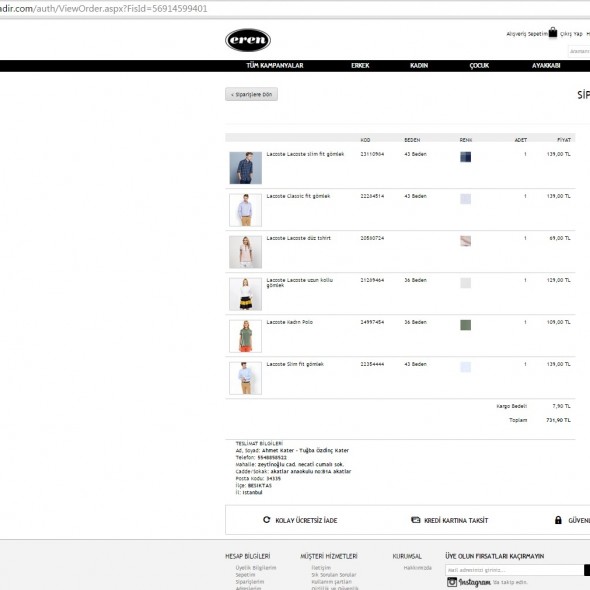Open the Lacoste Kadın Polo thumbnail
This screenshot has height=590, width=590.
(x=246, y=336)
